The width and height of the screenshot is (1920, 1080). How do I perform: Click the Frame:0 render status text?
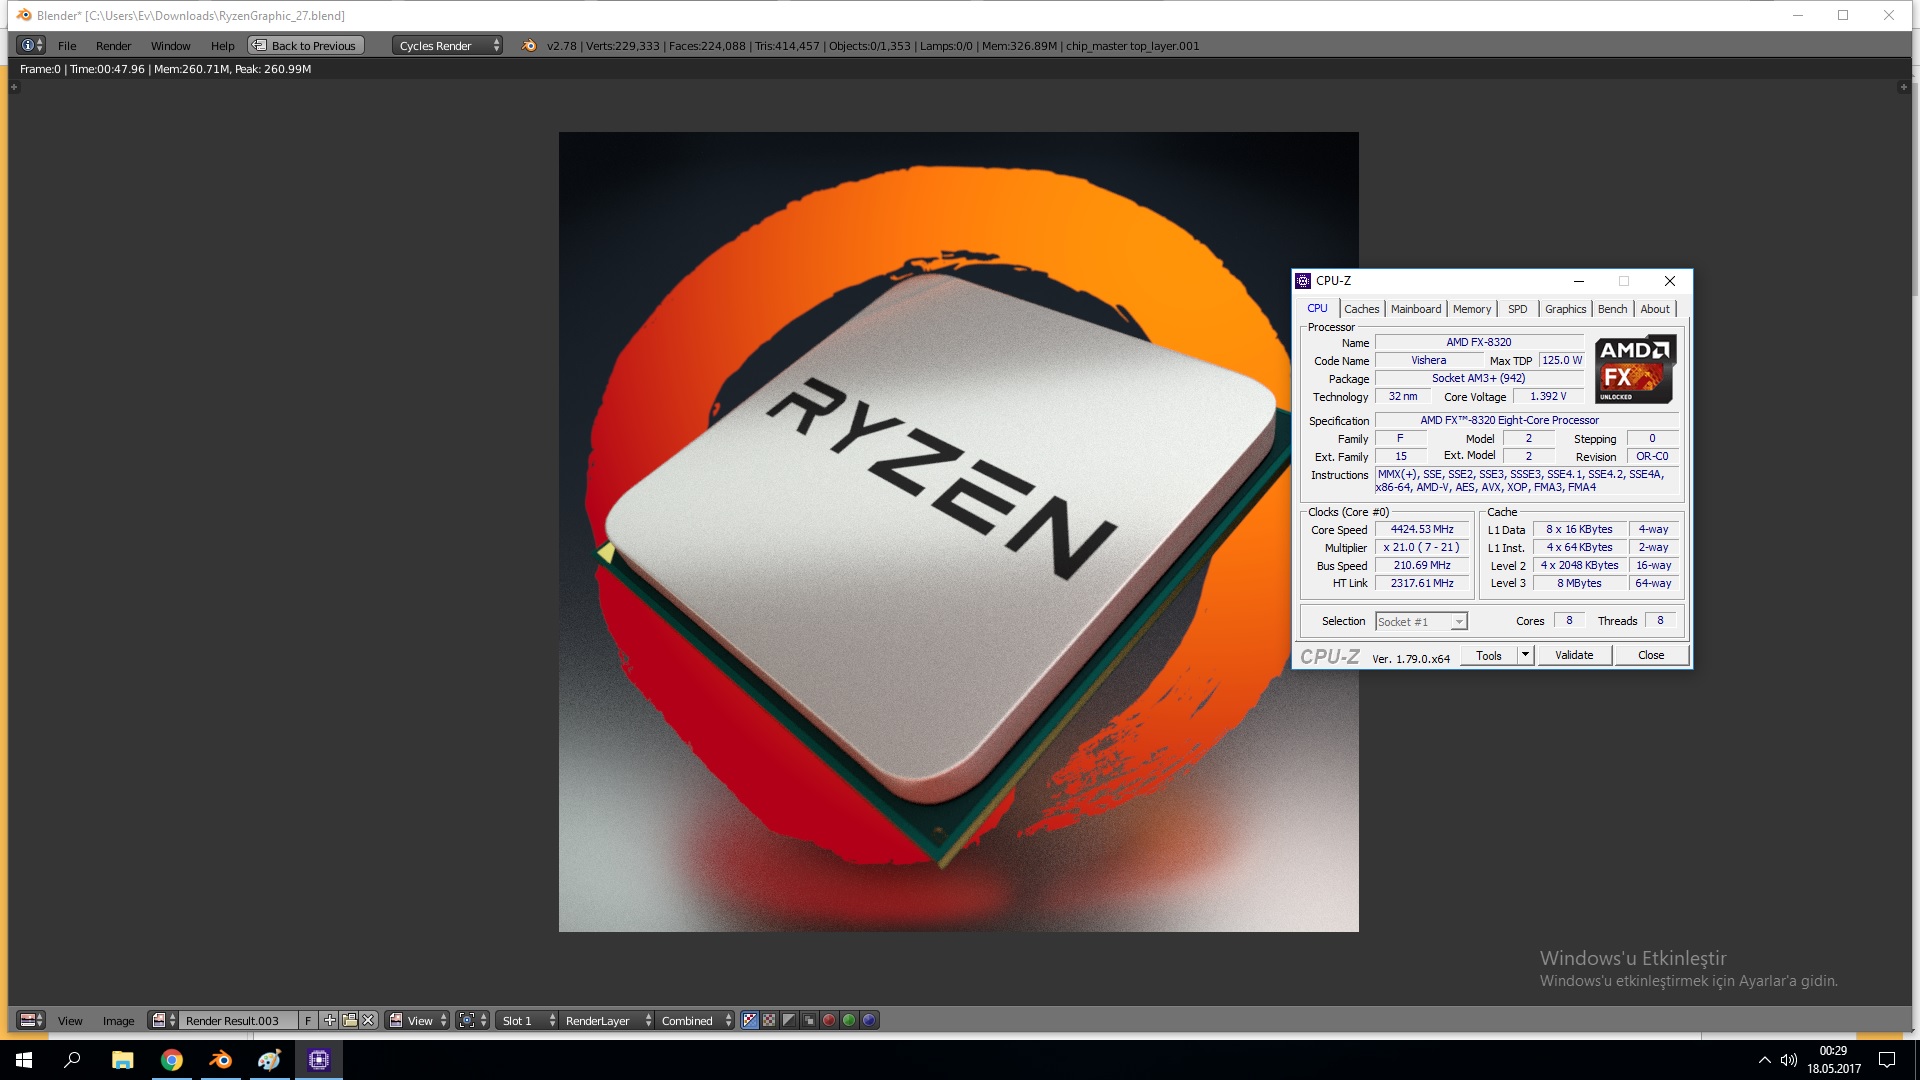(x=165, y=69)
